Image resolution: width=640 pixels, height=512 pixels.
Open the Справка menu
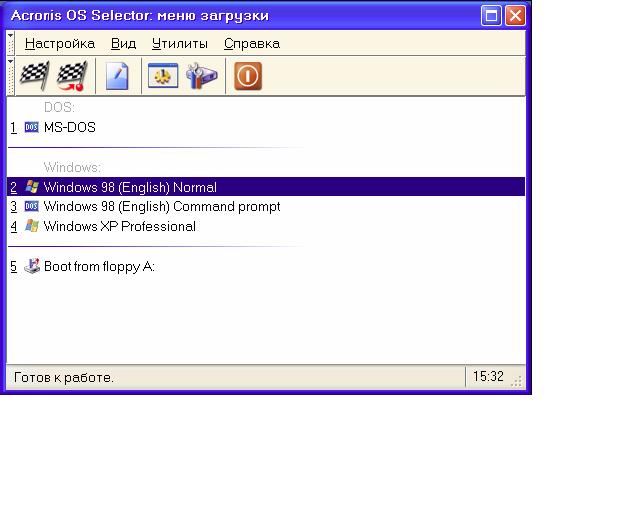pyautogui.click(x=252, y=43)
